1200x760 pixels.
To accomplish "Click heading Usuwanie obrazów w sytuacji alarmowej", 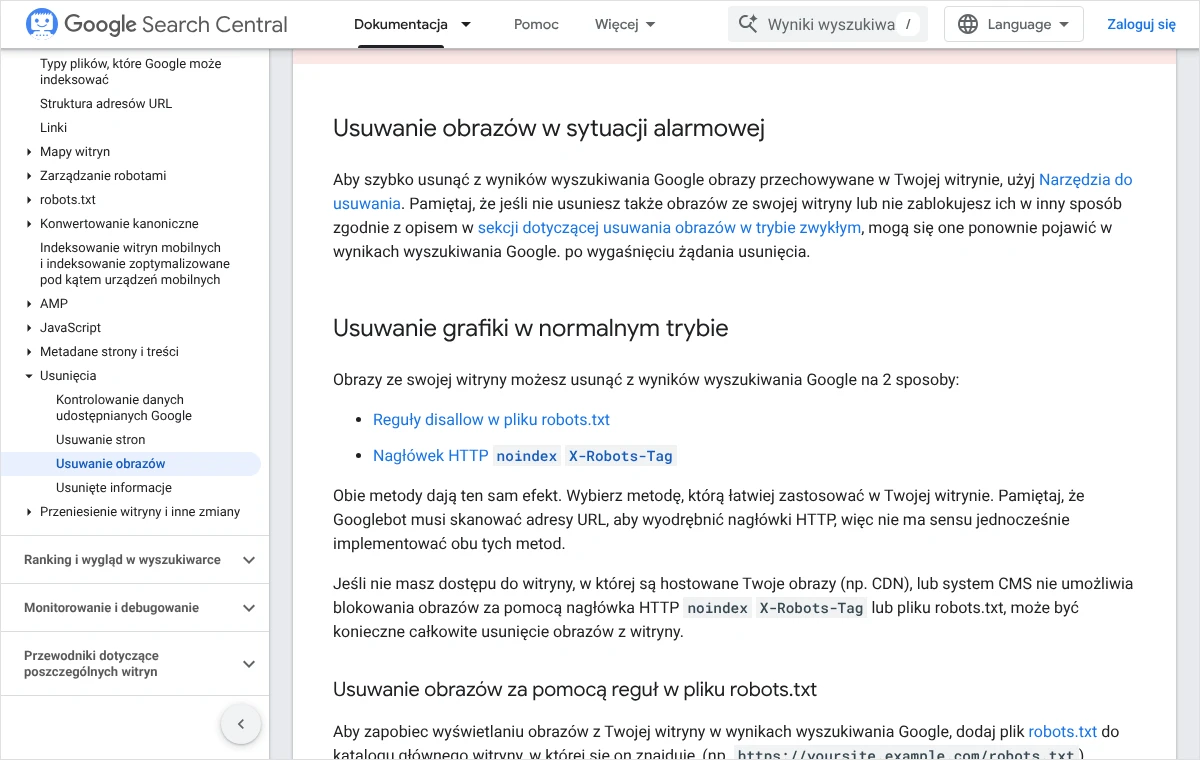I will (549, 128).
